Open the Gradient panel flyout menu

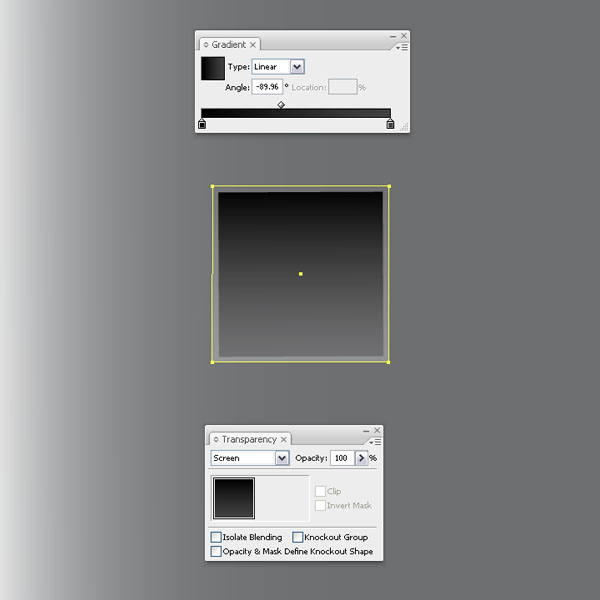click(402, 47)
